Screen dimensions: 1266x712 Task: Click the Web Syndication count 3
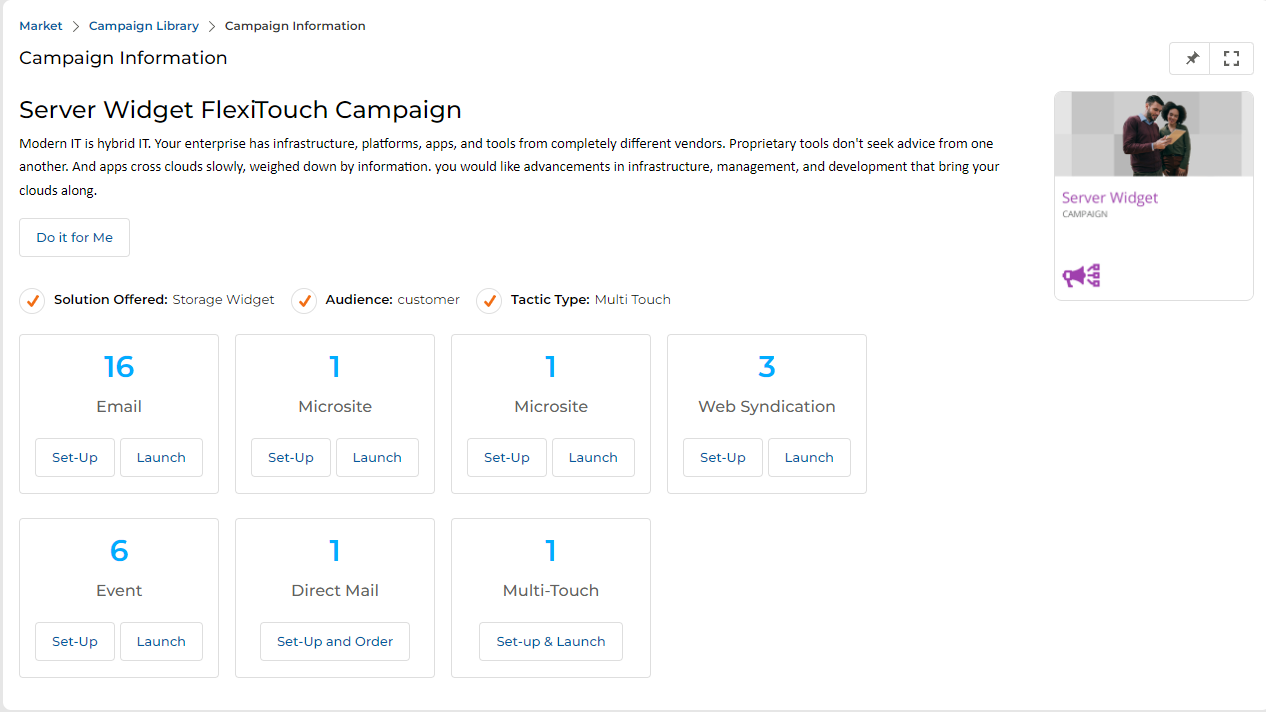coord(767,367)
